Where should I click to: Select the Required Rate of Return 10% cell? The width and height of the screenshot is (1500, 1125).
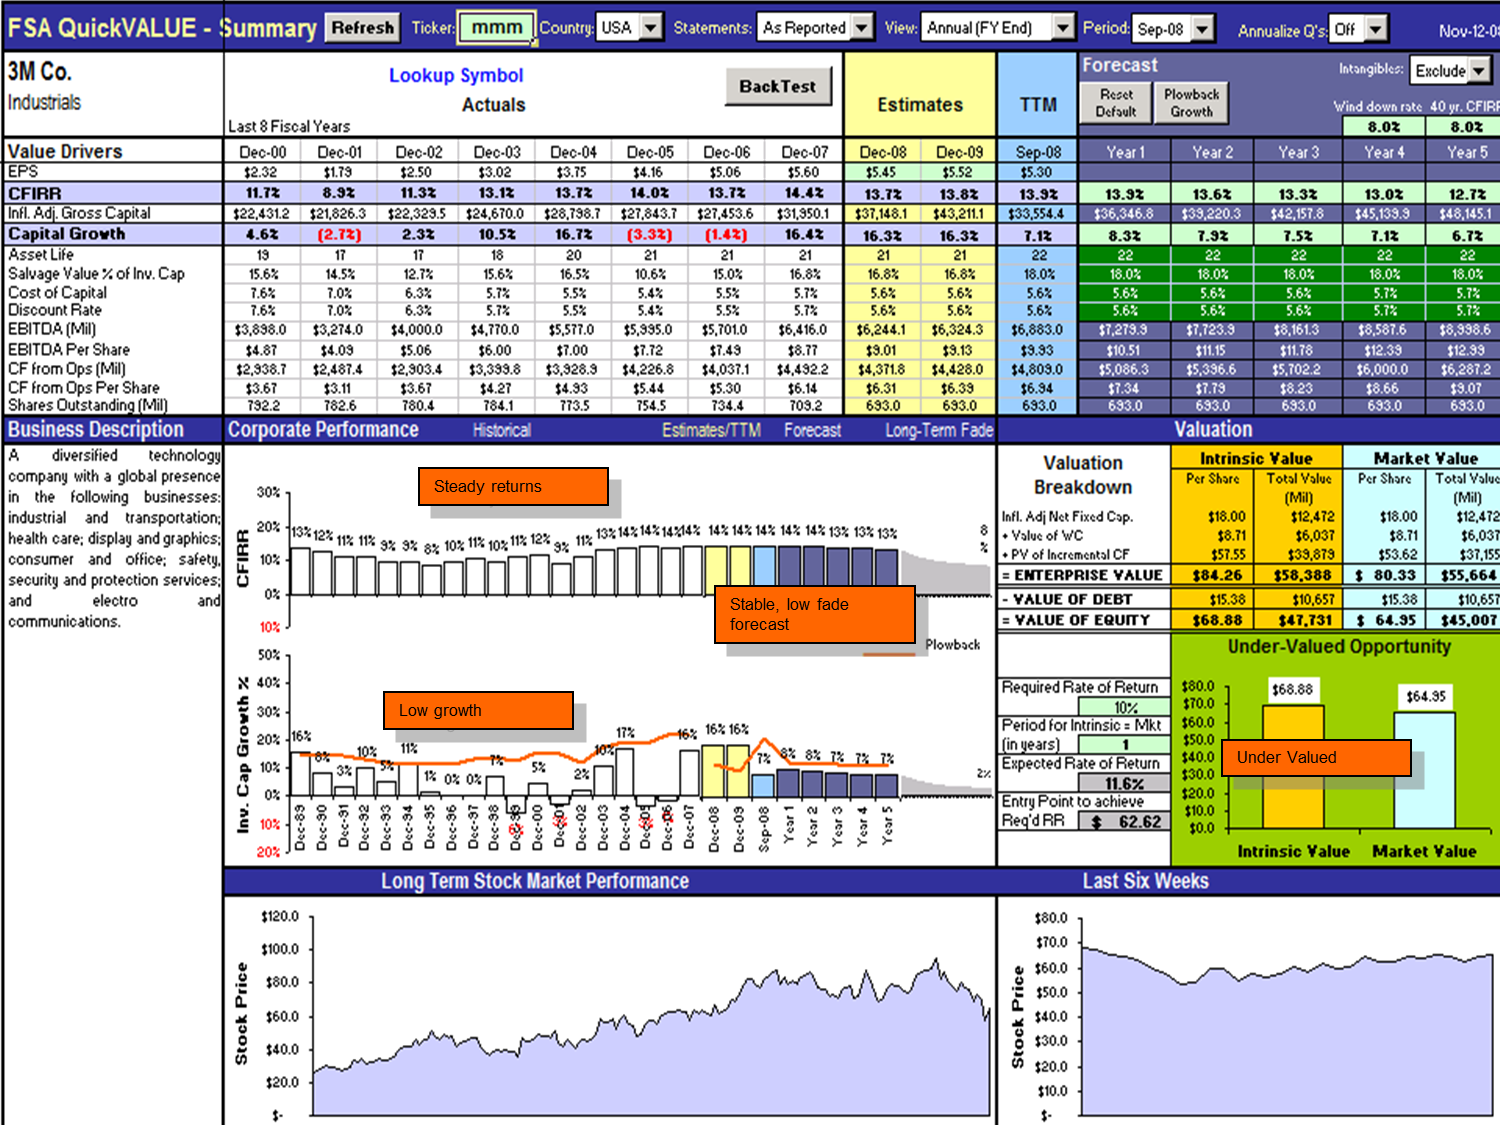tap(1124, 707)
